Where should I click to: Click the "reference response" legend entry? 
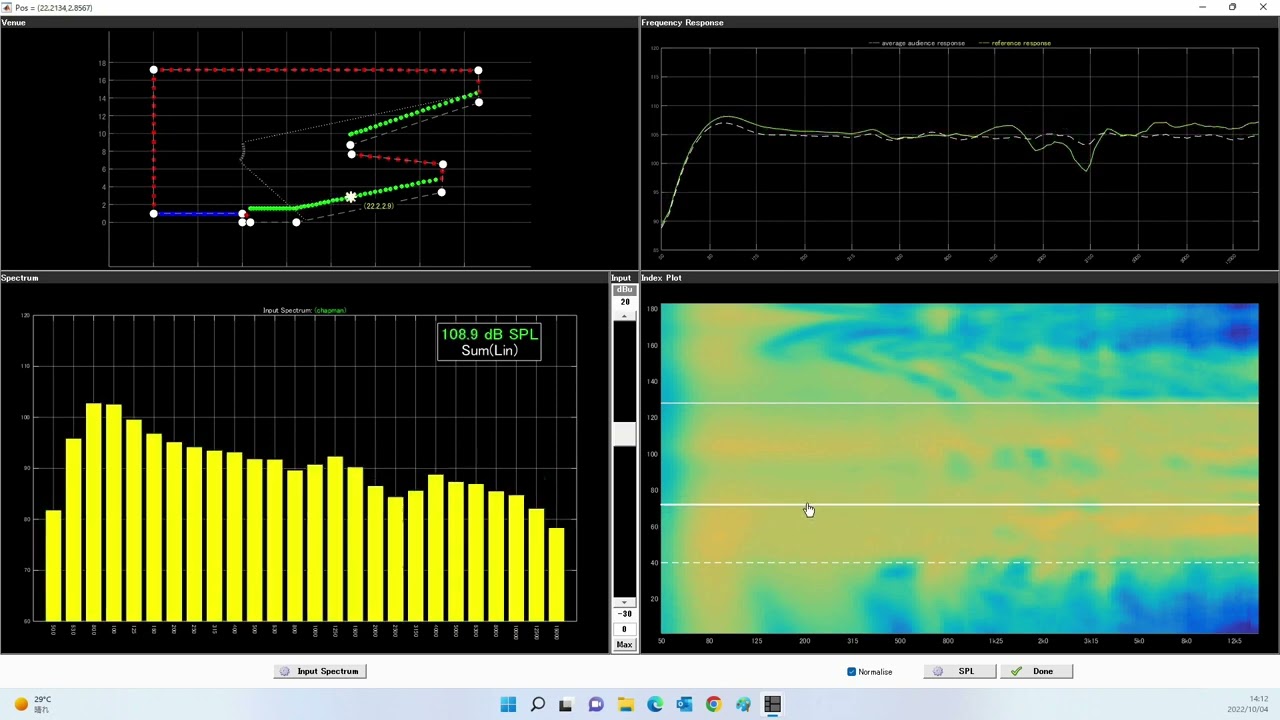(1015, 43)
